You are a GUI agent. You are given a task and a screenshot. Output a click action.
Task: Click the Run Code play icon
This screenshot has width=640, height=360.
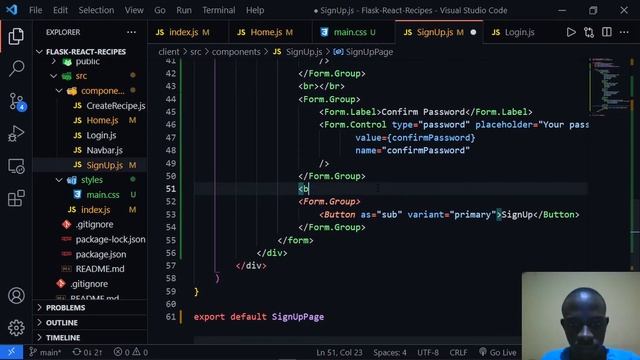point(571,32)
